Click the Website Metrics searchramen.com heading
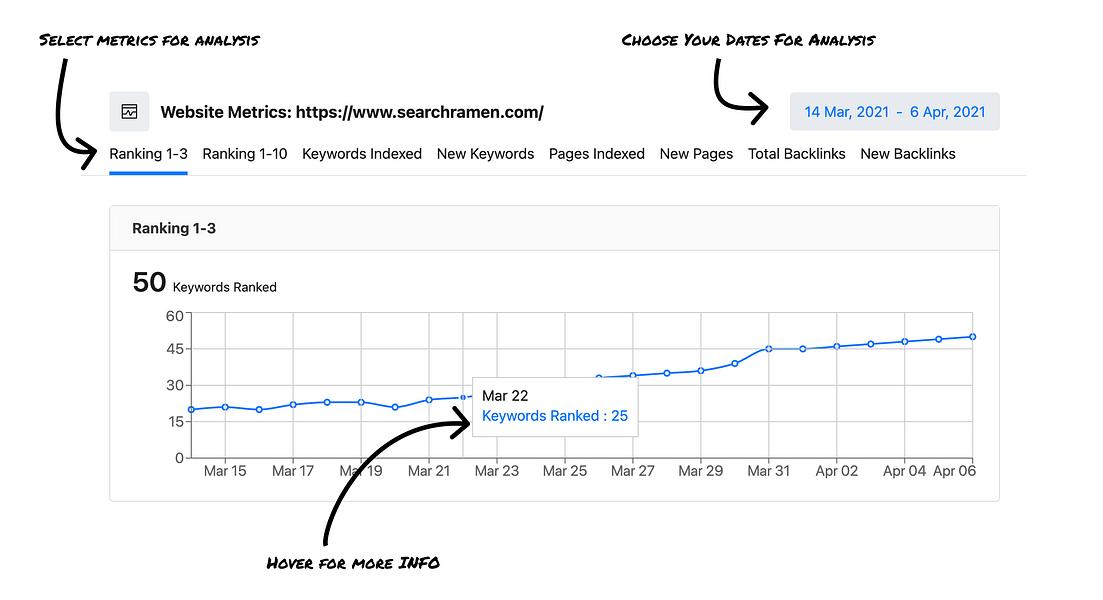Viewport: 1103px width, 600px height. point(352,112)
